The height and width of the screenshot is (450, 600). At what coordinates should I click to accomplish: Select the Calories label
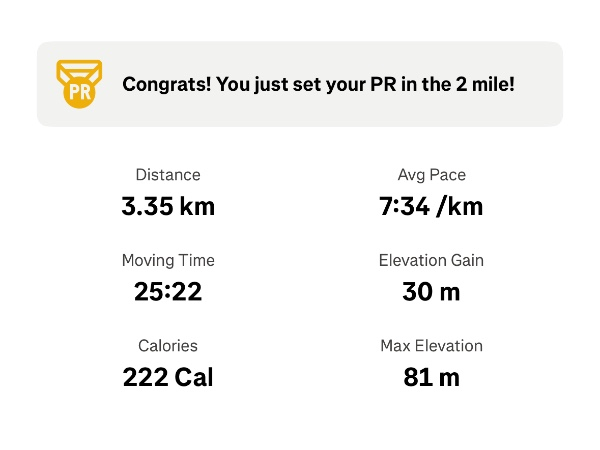point(168,346)
